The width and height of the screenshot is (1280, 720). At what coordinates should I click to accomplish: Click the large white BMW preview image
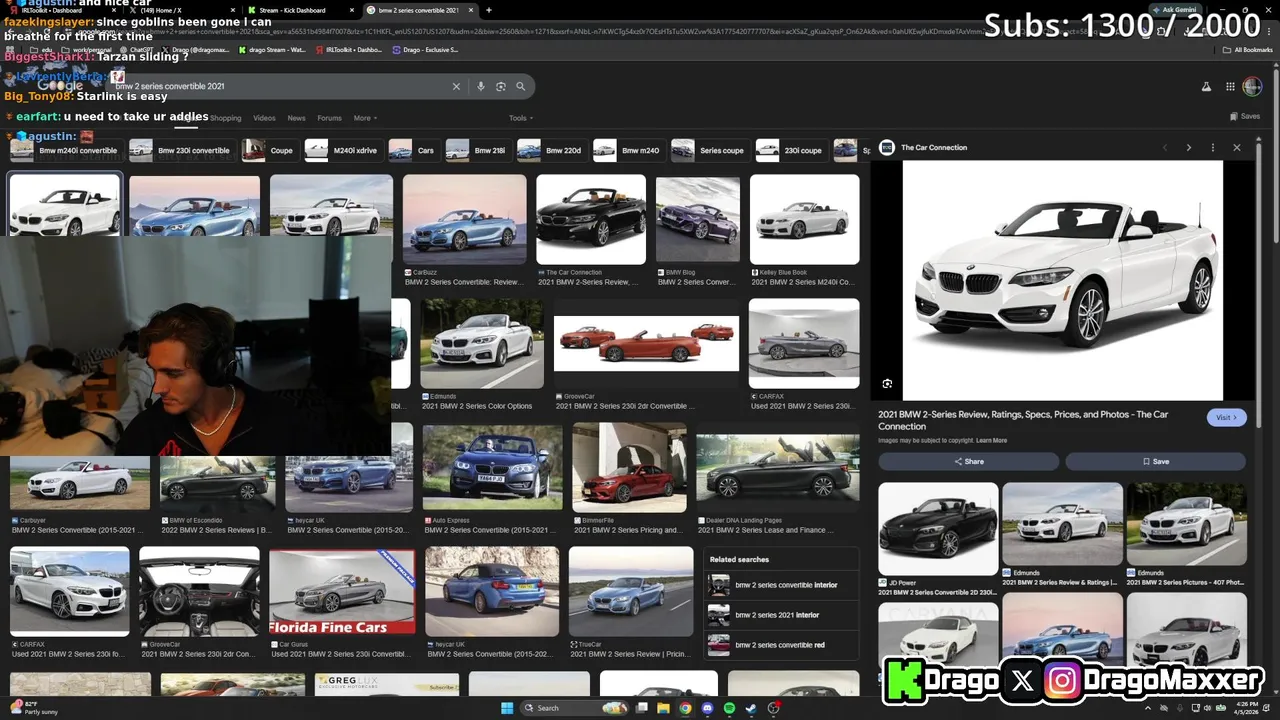coord(1062,280)
